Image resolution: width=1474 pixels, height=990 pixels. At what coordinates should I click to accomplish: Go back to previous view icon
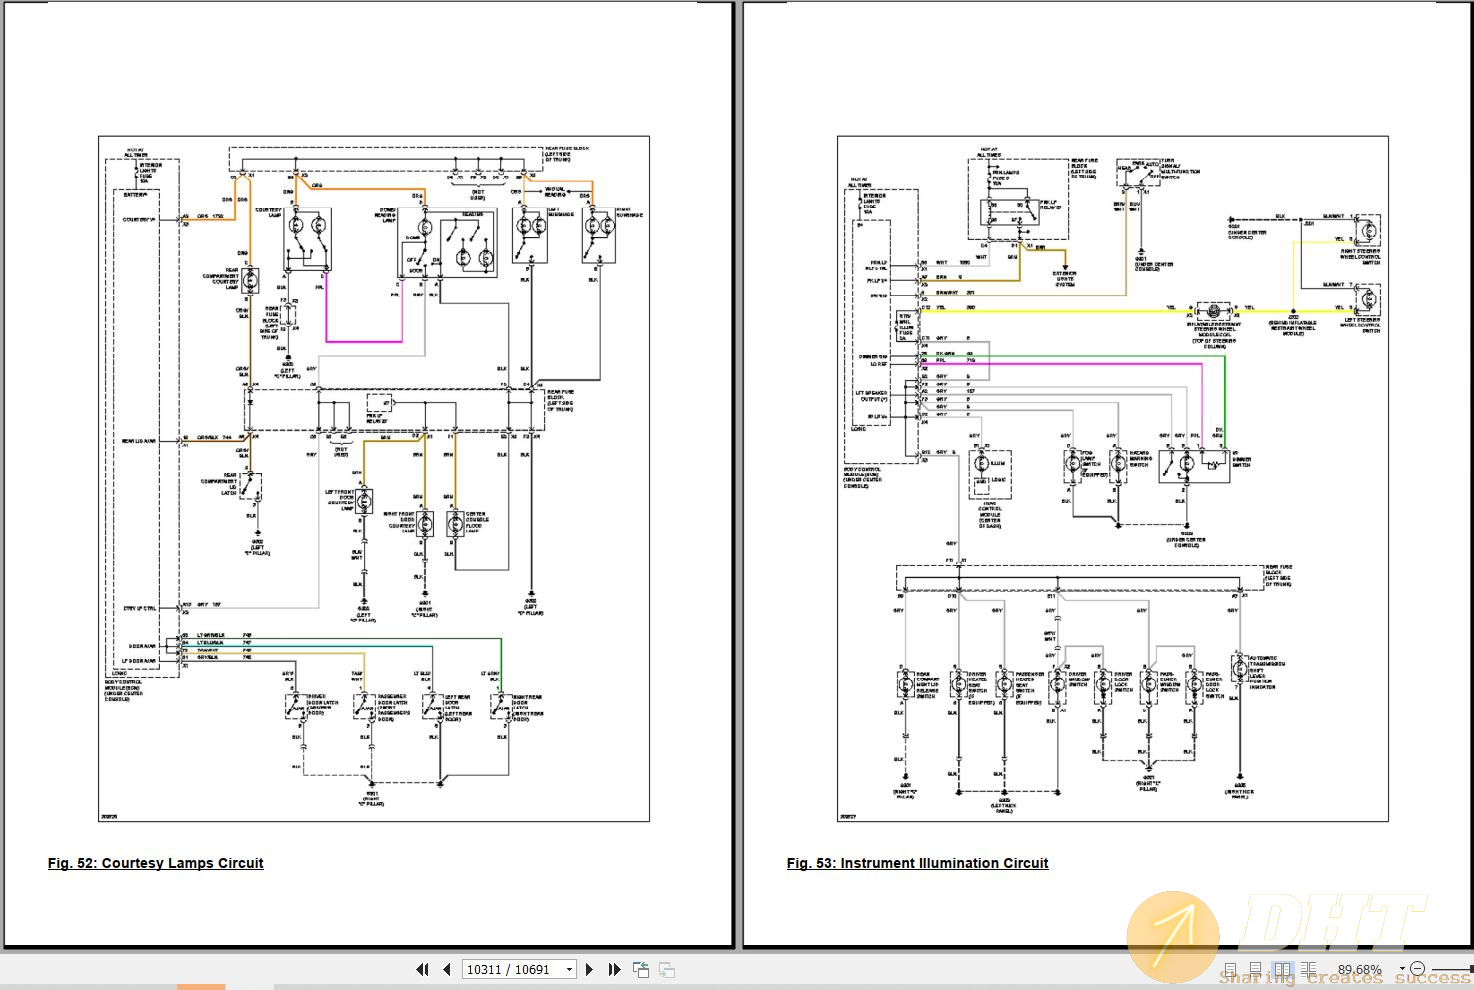[641, 969]
